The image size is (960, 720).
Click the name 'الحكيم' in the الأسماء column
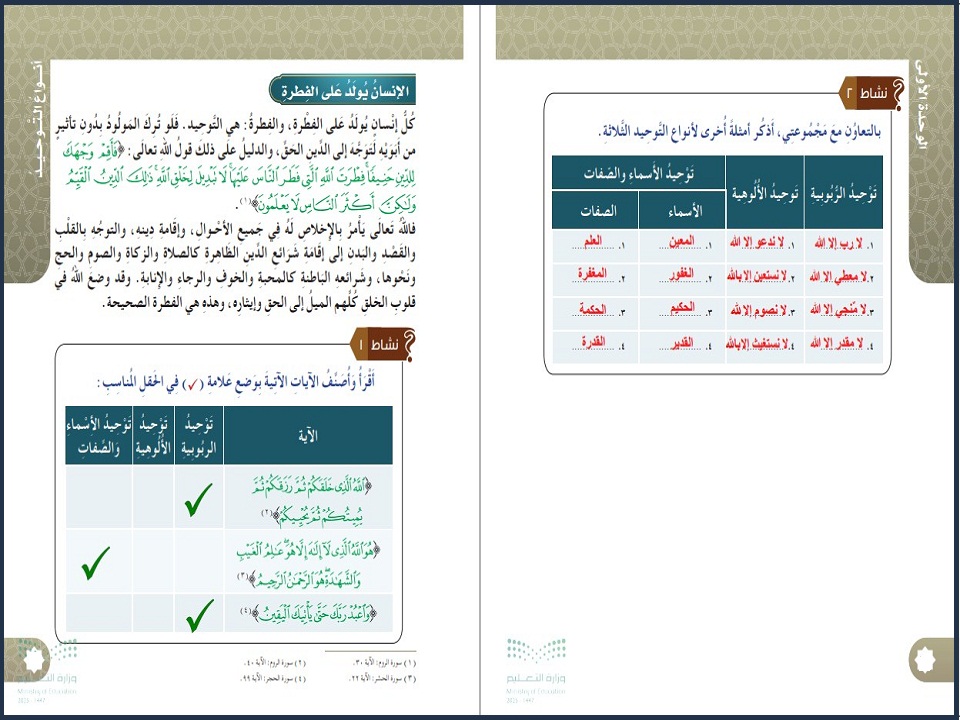coord(682,307)
